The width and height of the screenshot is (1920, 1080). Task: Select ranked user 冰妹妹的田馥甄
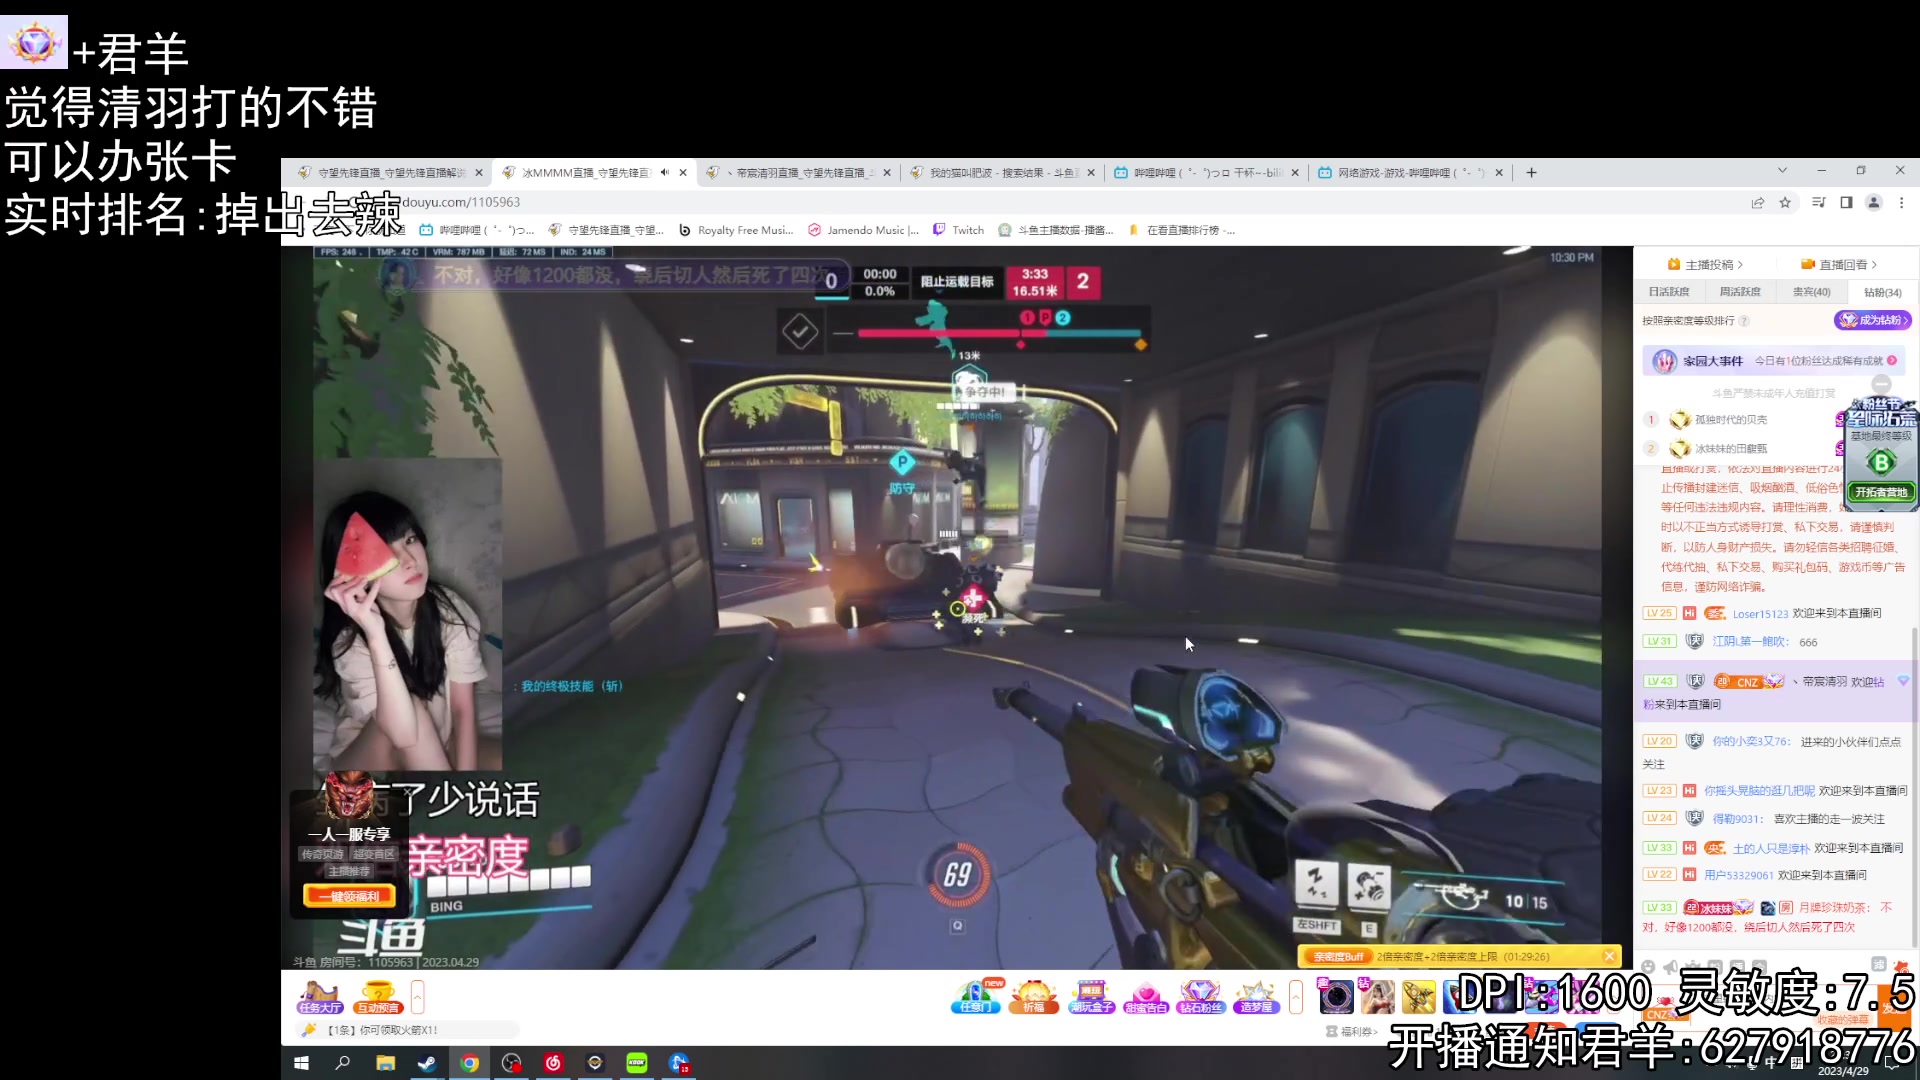pos(1731,449)
